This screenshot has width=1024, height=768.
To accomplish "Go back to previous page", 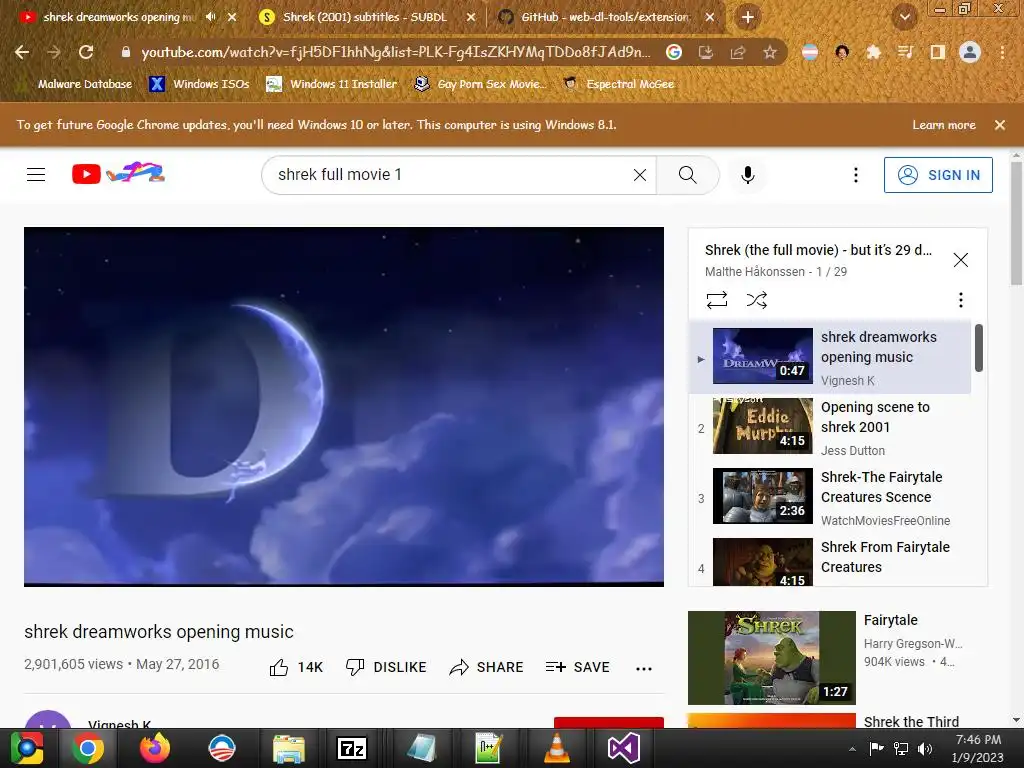I will click(x=22, y=52).
